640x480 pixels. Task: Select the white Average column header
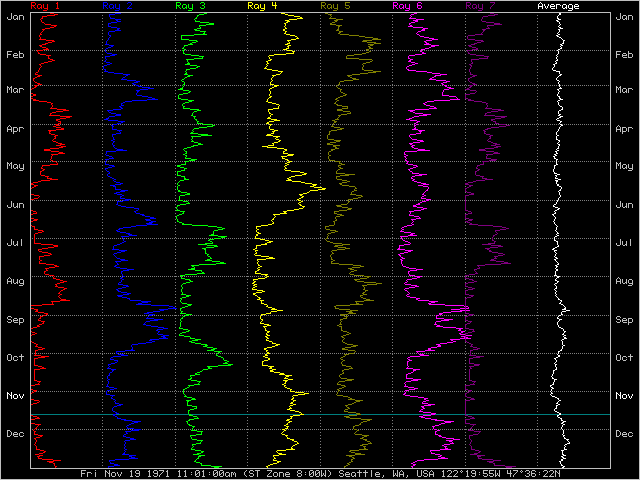click(558, 6)
